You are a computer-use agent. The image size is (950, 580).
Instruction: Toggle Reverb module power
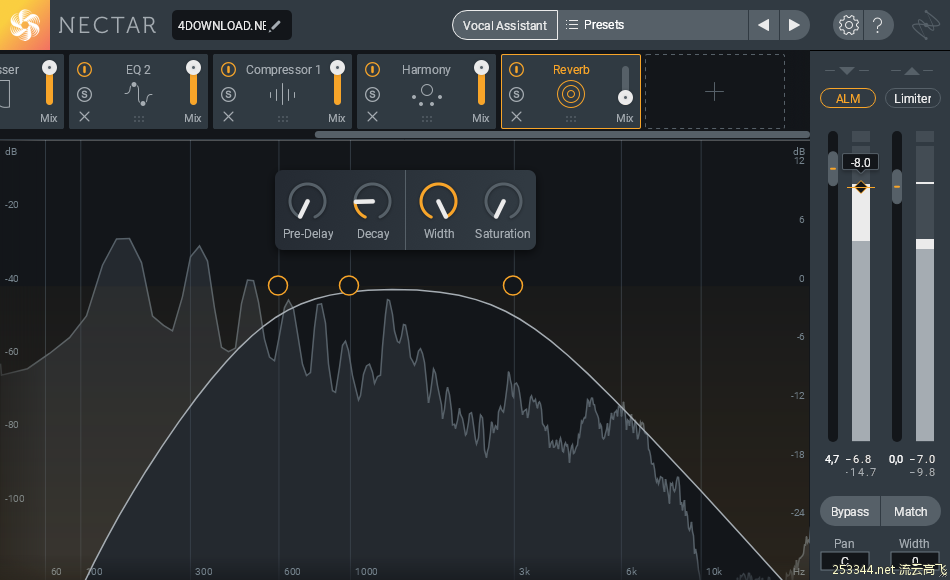(516, 70)
